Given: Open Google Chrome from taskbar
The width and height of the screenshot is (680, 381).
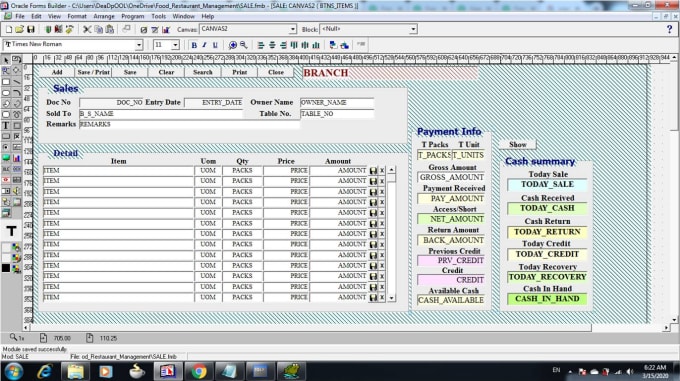Looking at the screenshot, I should tap(199, 371).
